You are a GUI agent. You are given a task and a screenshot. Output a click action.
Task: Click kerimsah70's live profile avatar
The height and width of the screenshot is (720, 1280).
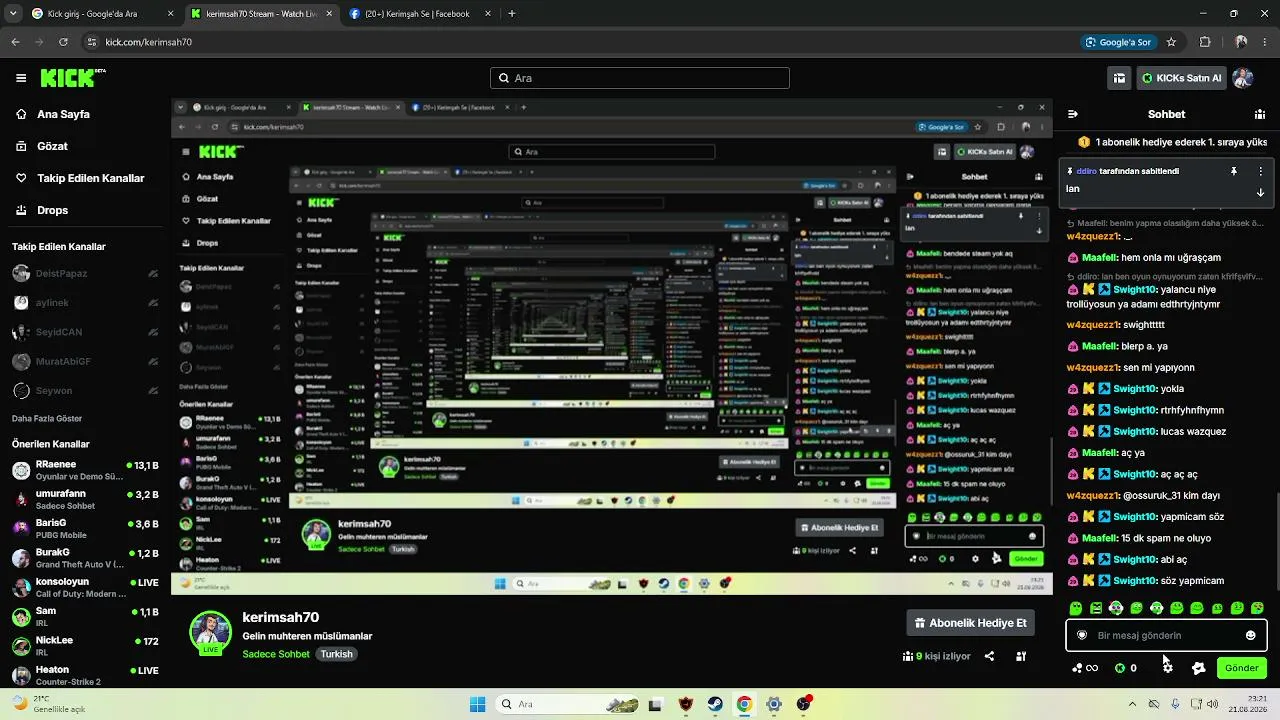(210, 631)
